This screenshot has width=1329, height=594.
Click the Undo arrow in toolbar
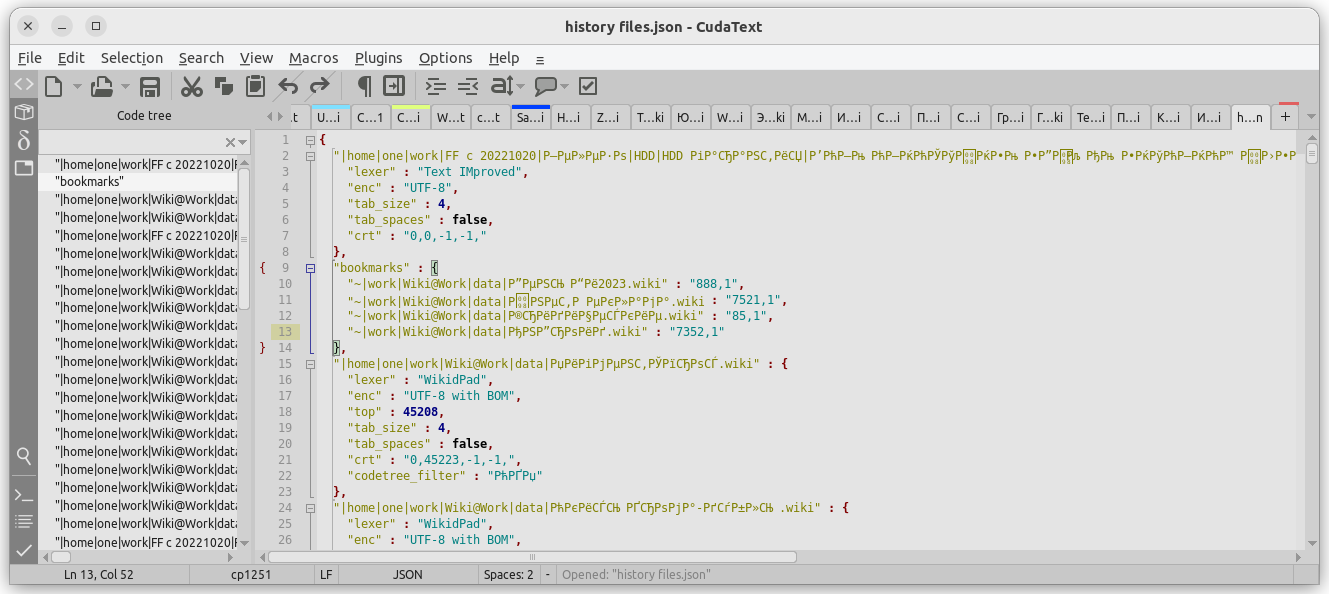pos(288,87)
